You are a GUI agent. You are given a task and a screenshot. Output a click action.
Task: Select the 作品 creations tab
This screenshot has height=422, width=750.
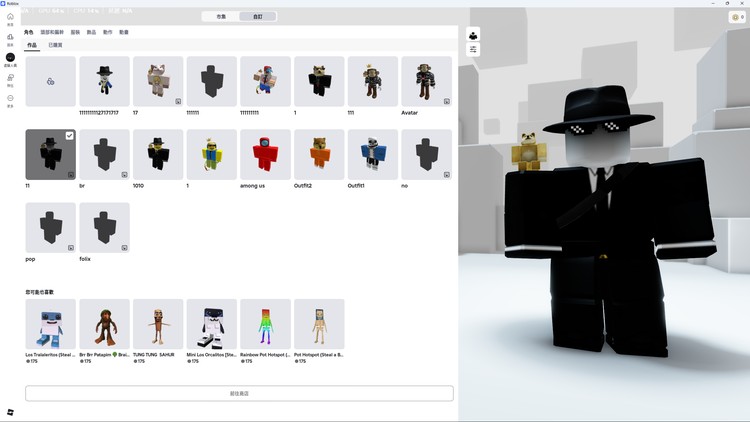pos(32,45)
